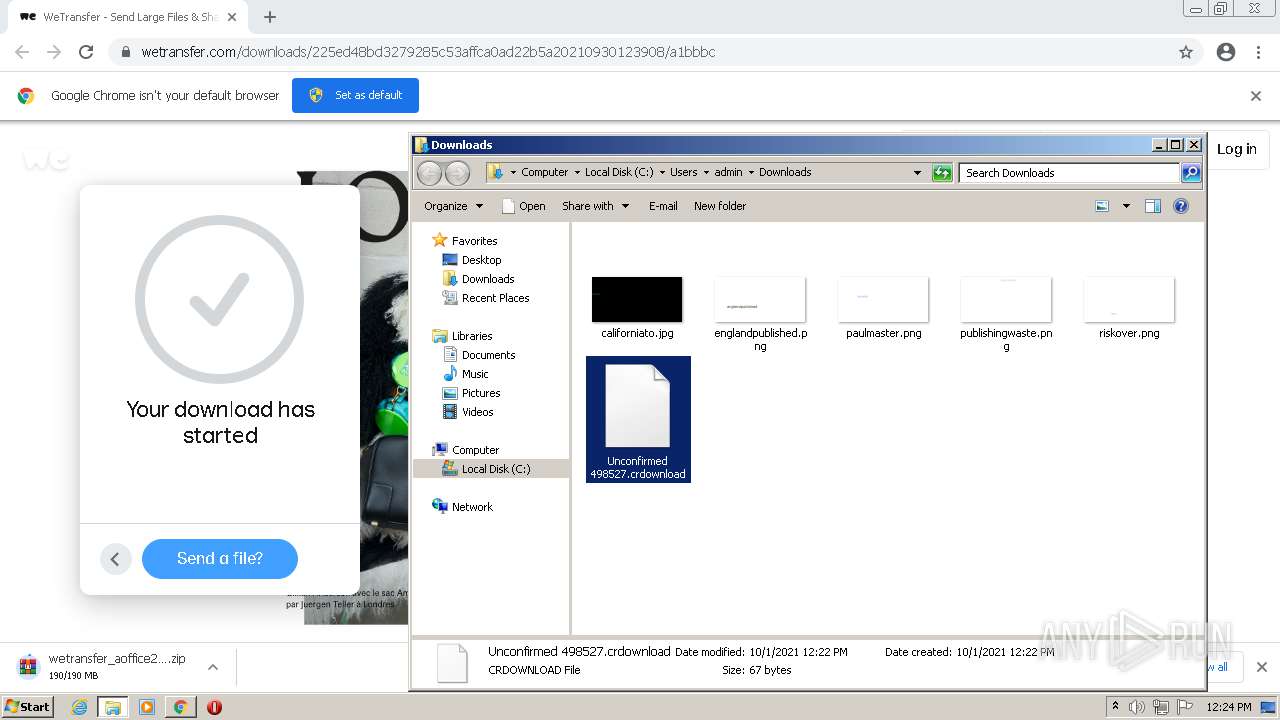Viewport: 1280px width, 720px height.
Task: Select publishingwaste.png file
Action: click(x=1006, y=313)
